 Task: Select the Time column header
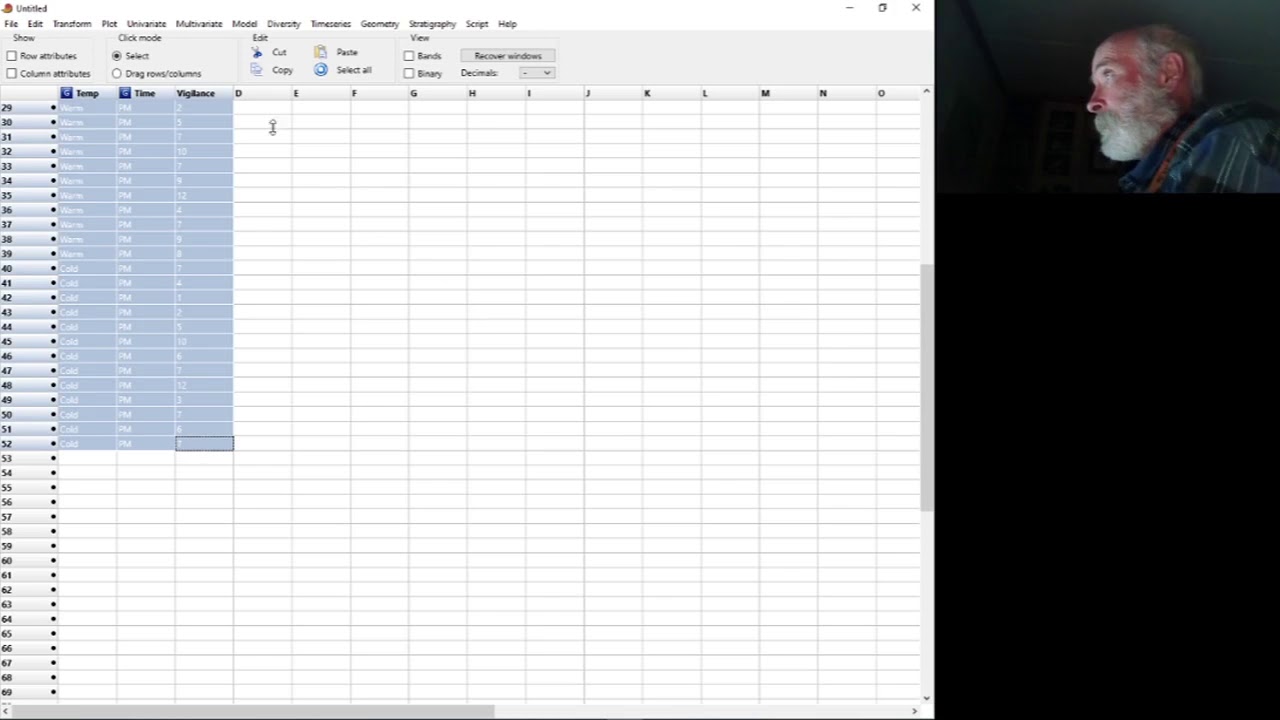click(x=145, y=93)
